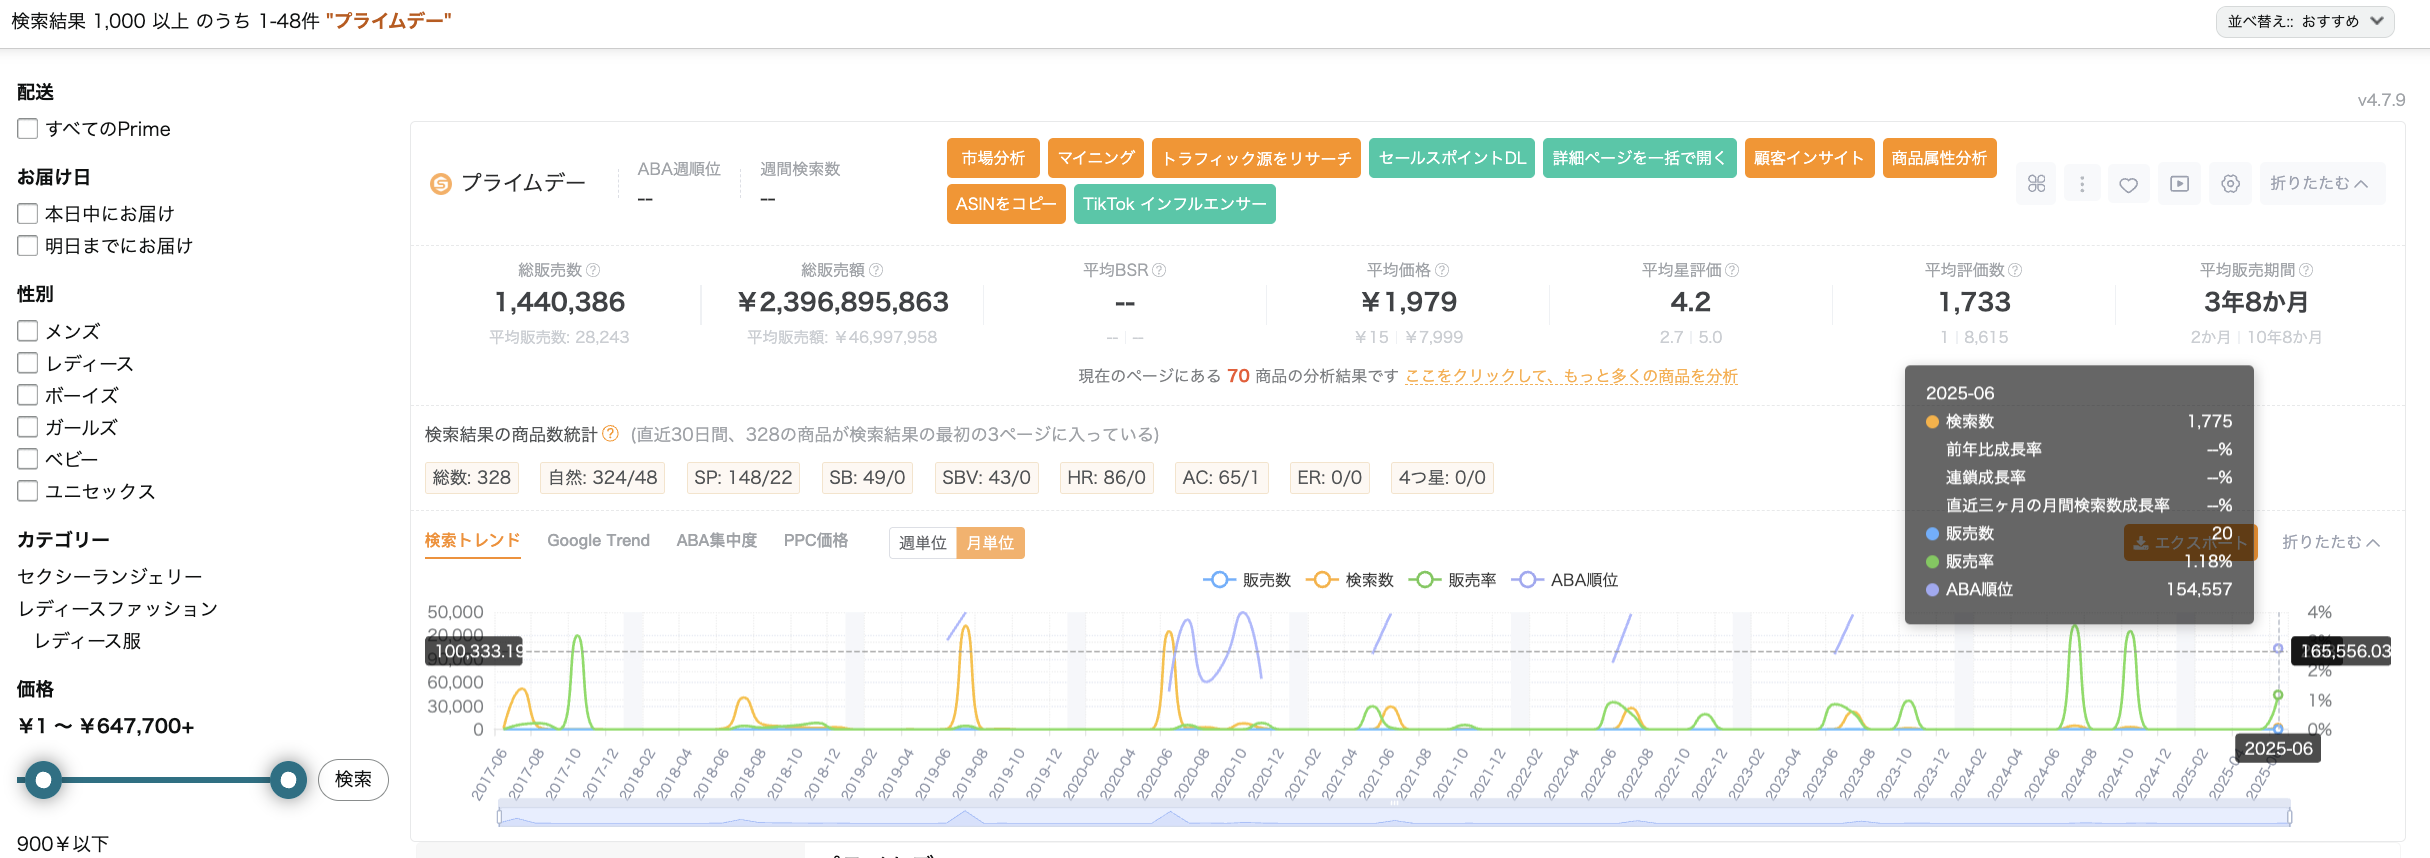The width and height of the screenshot is (2430, 858).
Task: Click help icon beside 検索結果の商品数統計
Action: [610, 434]
